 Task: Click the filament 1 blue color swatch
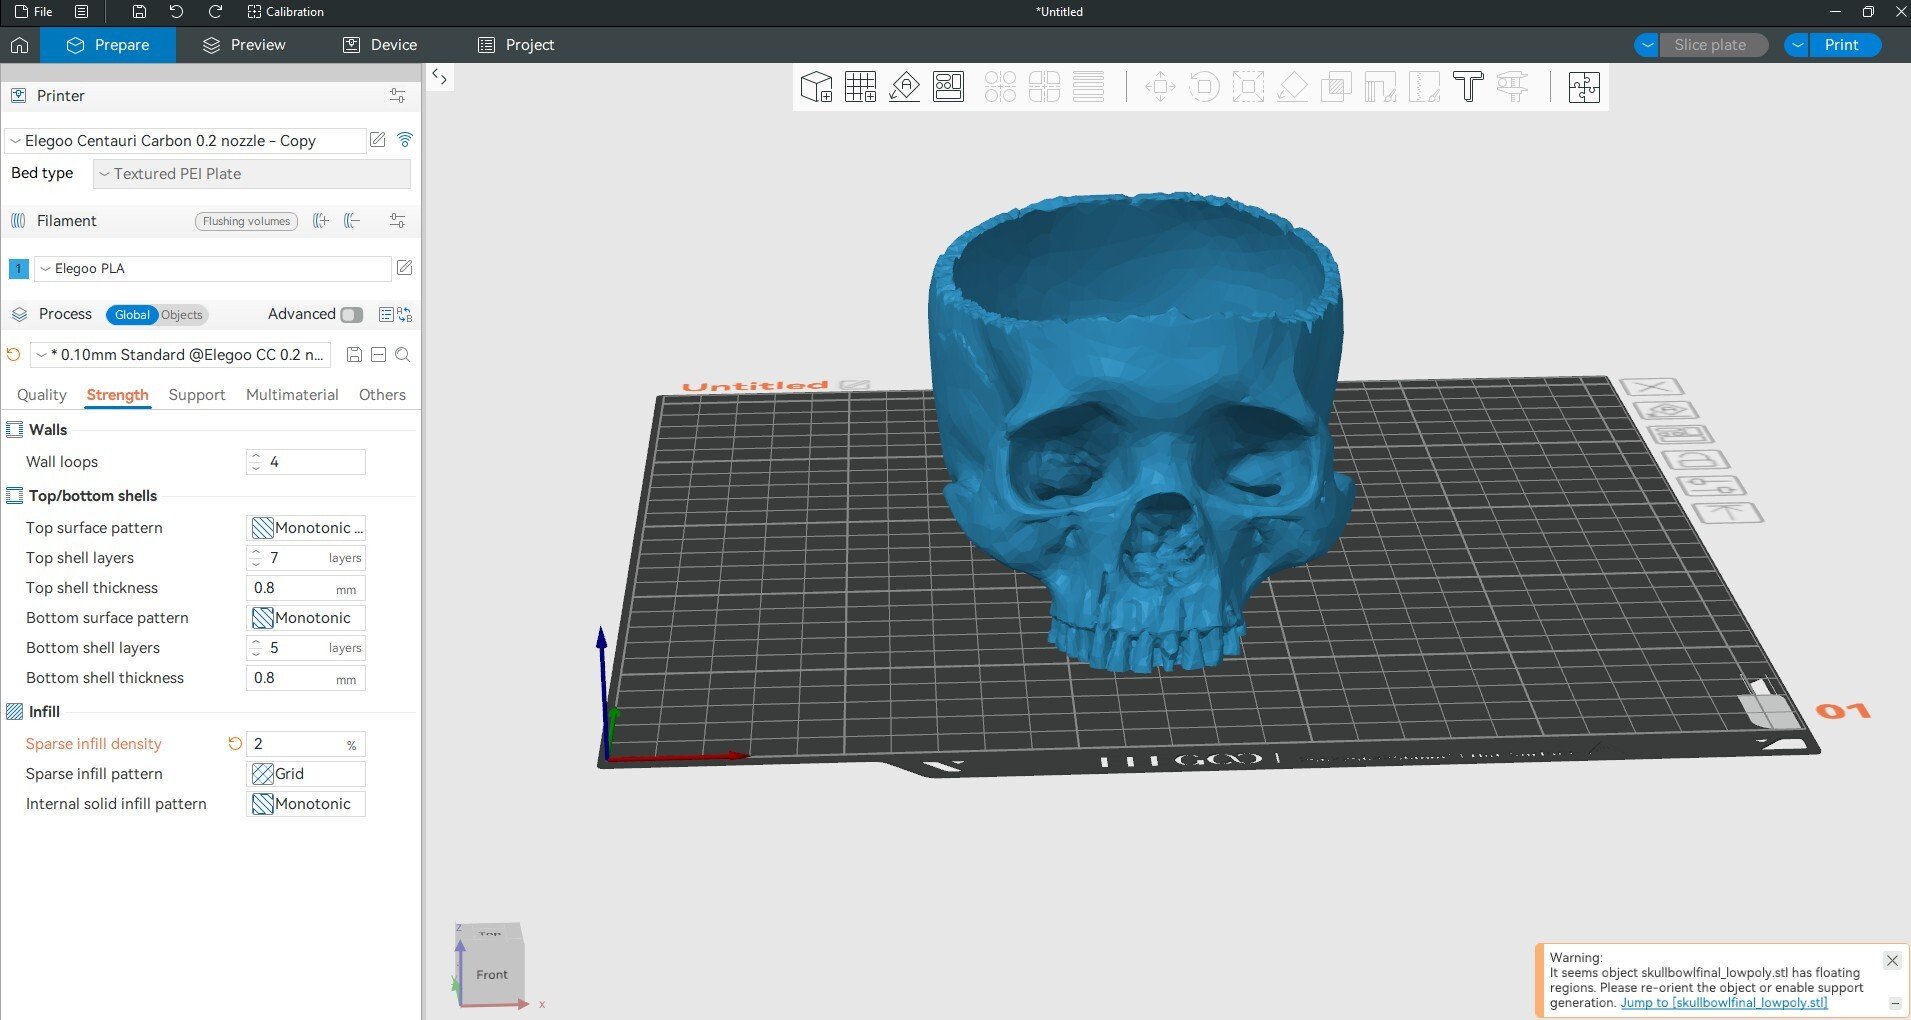[18, 268]
